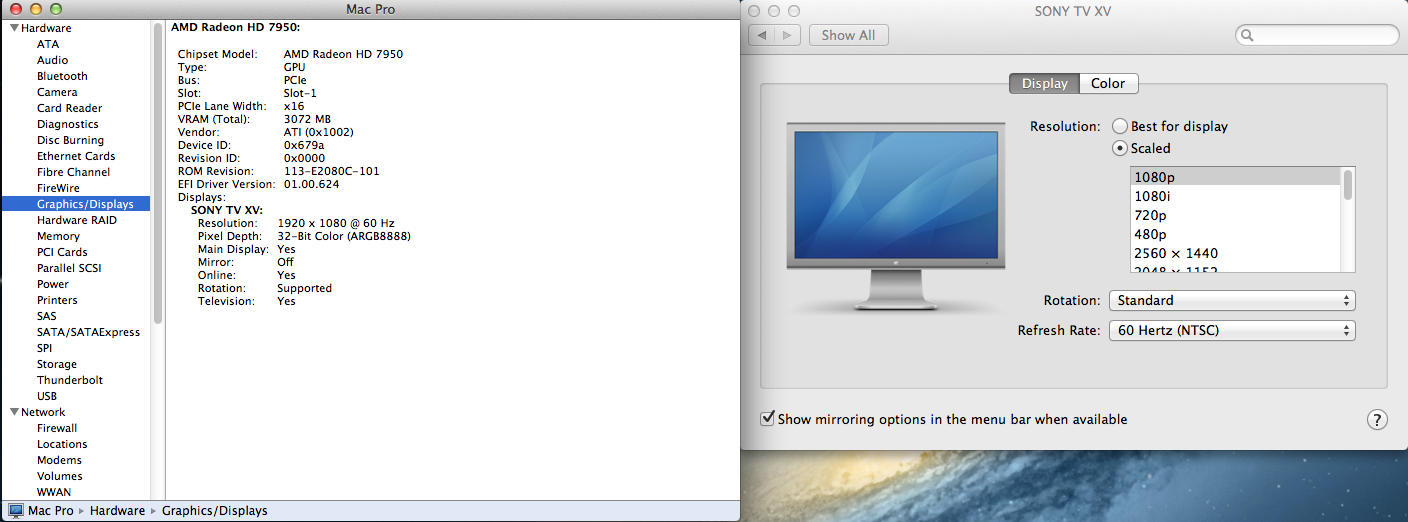Switch to the Color tab
The height and width of the screenshot is (522, 1408).
pyautogui.click(x=1108, y=84)
